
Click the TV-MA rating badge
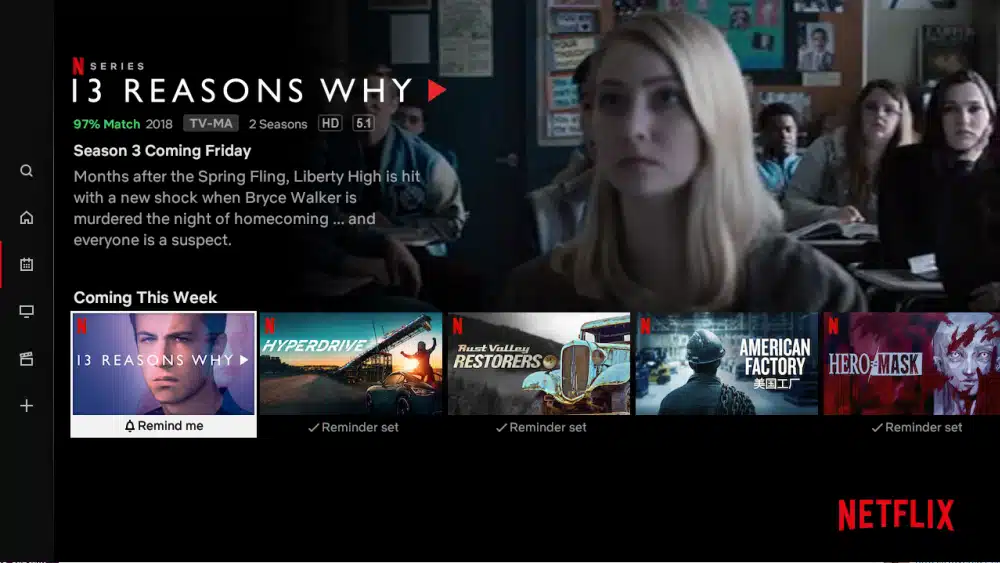point(211,124)
